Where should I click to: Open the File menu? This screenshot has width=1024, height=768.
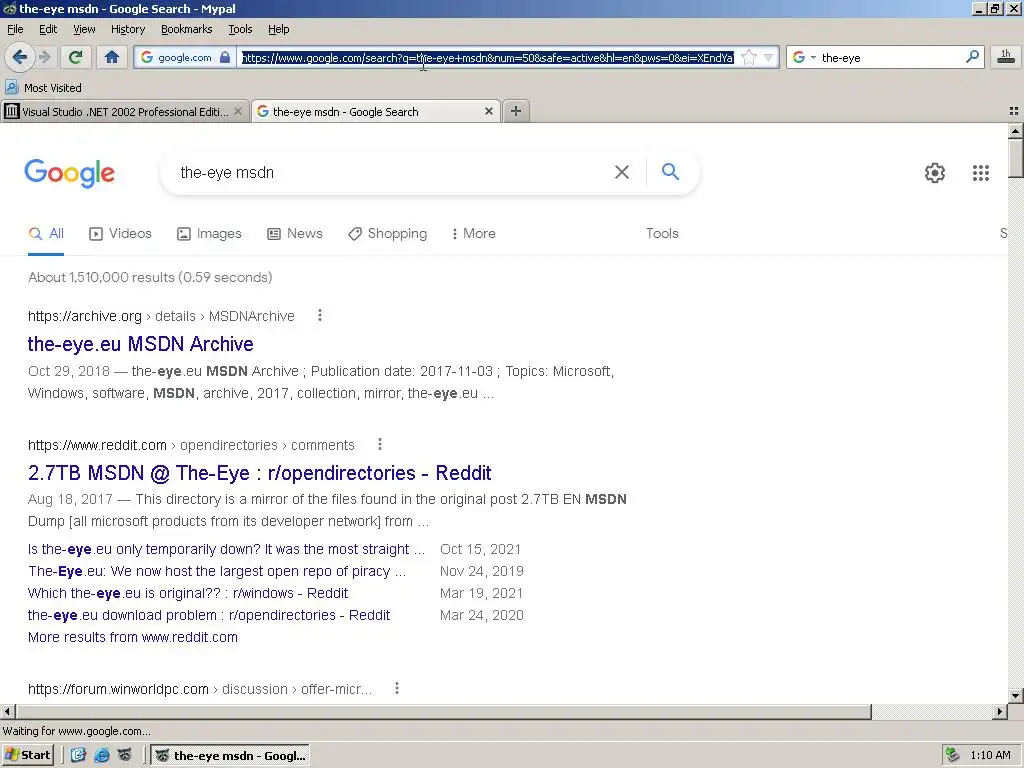15,29
